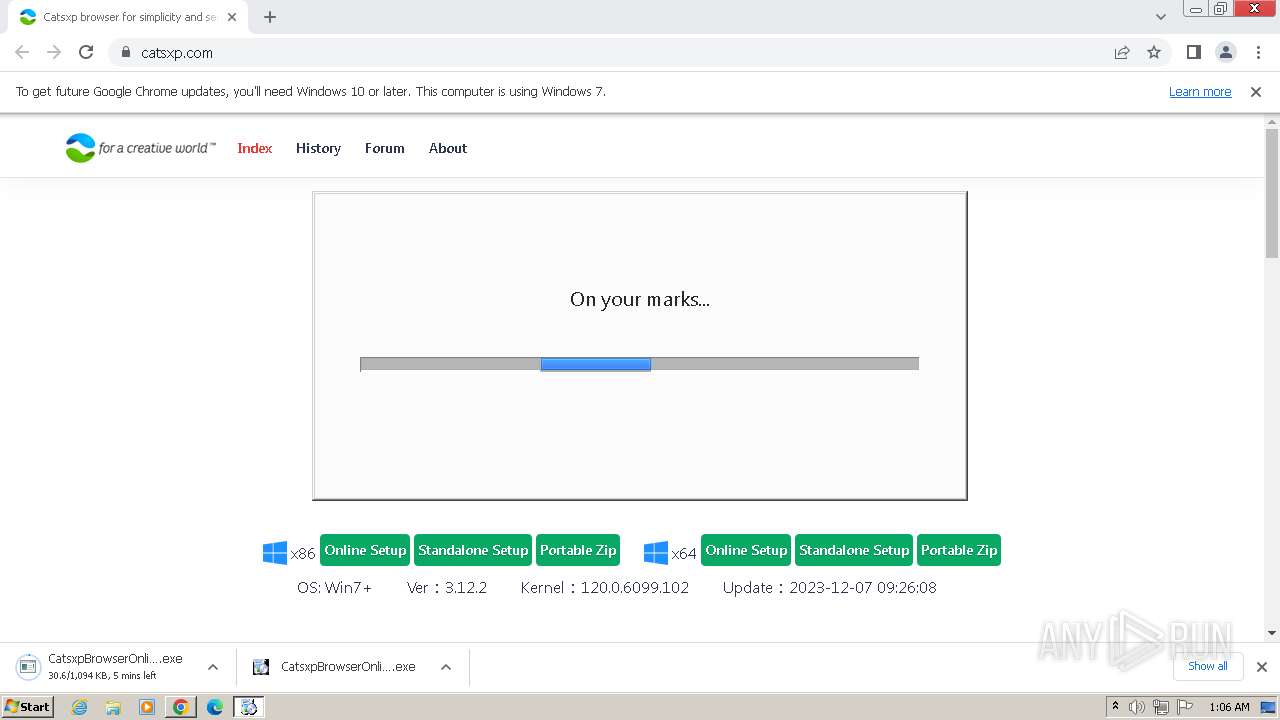The width and height of the screenshot is (1280, 720).
Task: Click the taskbar clock 1:06 AM
Action: click(x=1229, y=707)
